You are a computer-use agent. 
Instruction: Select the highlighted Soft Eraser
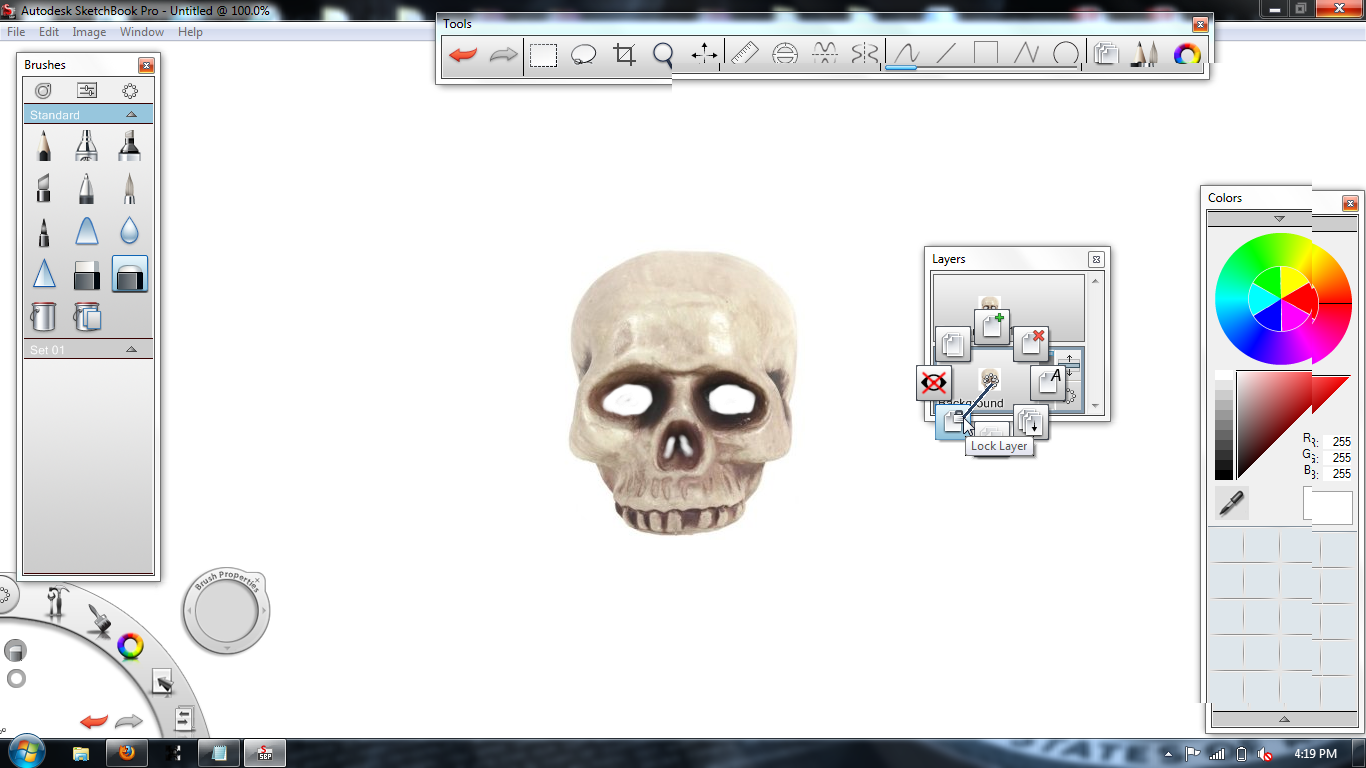(x=130, y=274)
